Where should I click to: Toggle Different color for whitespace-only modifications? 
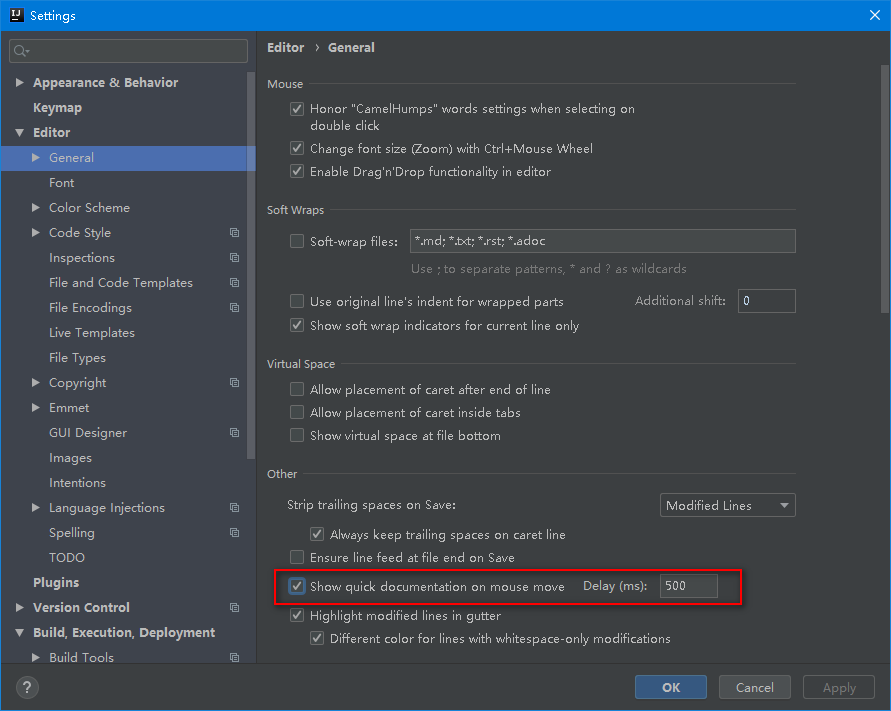coord(317,638)
